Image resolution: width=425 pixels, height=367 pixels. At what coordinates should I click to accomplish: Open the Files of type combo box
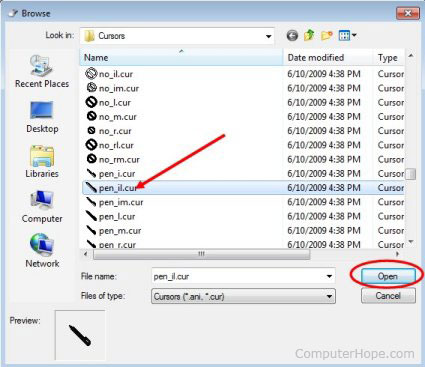[244, 296]
